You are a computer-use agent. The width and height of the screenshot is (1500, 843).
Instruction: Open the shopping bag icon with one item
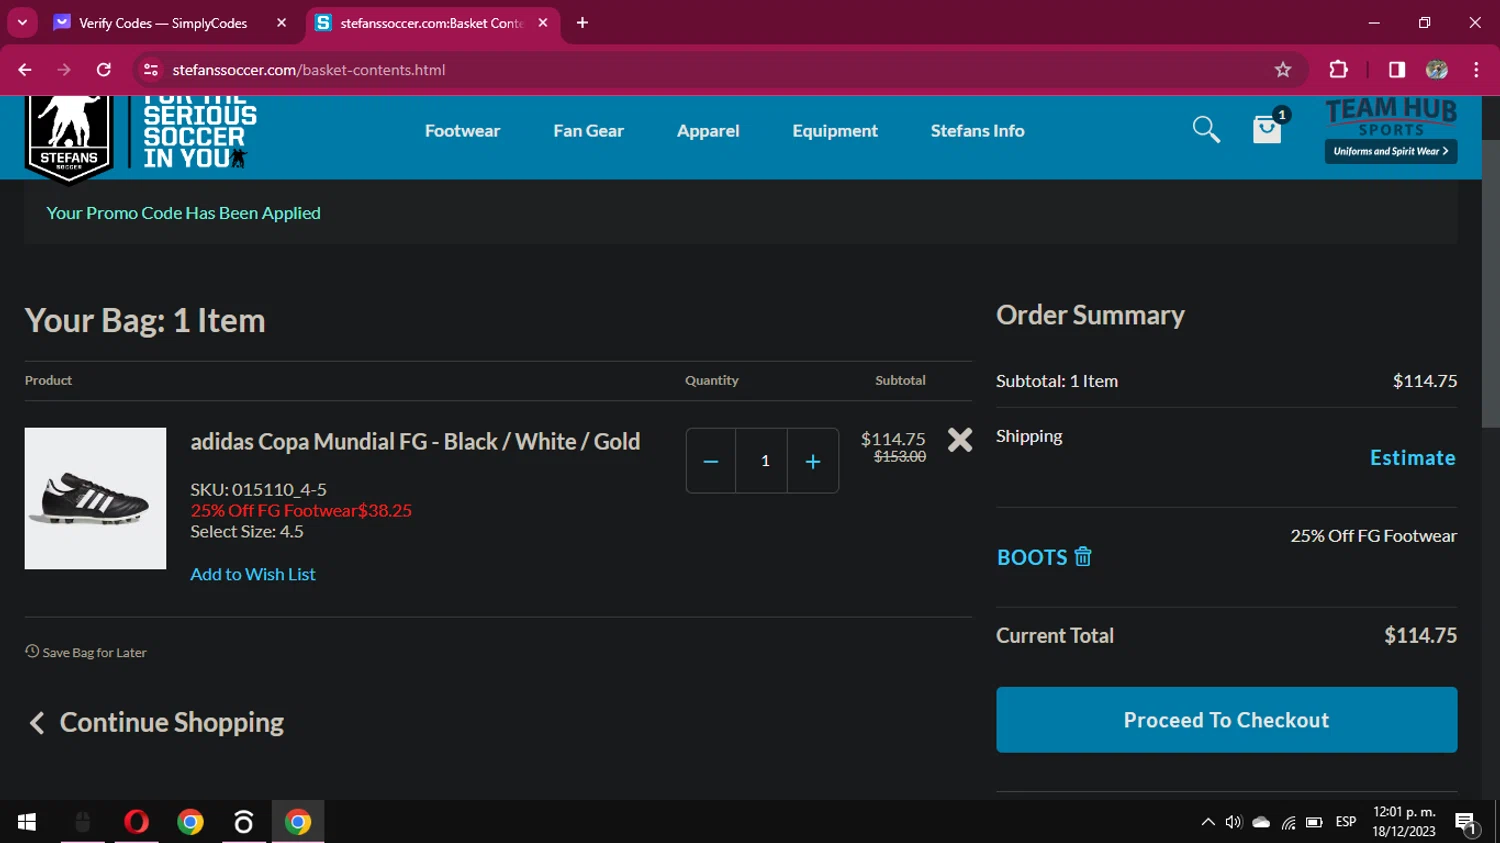coord(1268,129)
